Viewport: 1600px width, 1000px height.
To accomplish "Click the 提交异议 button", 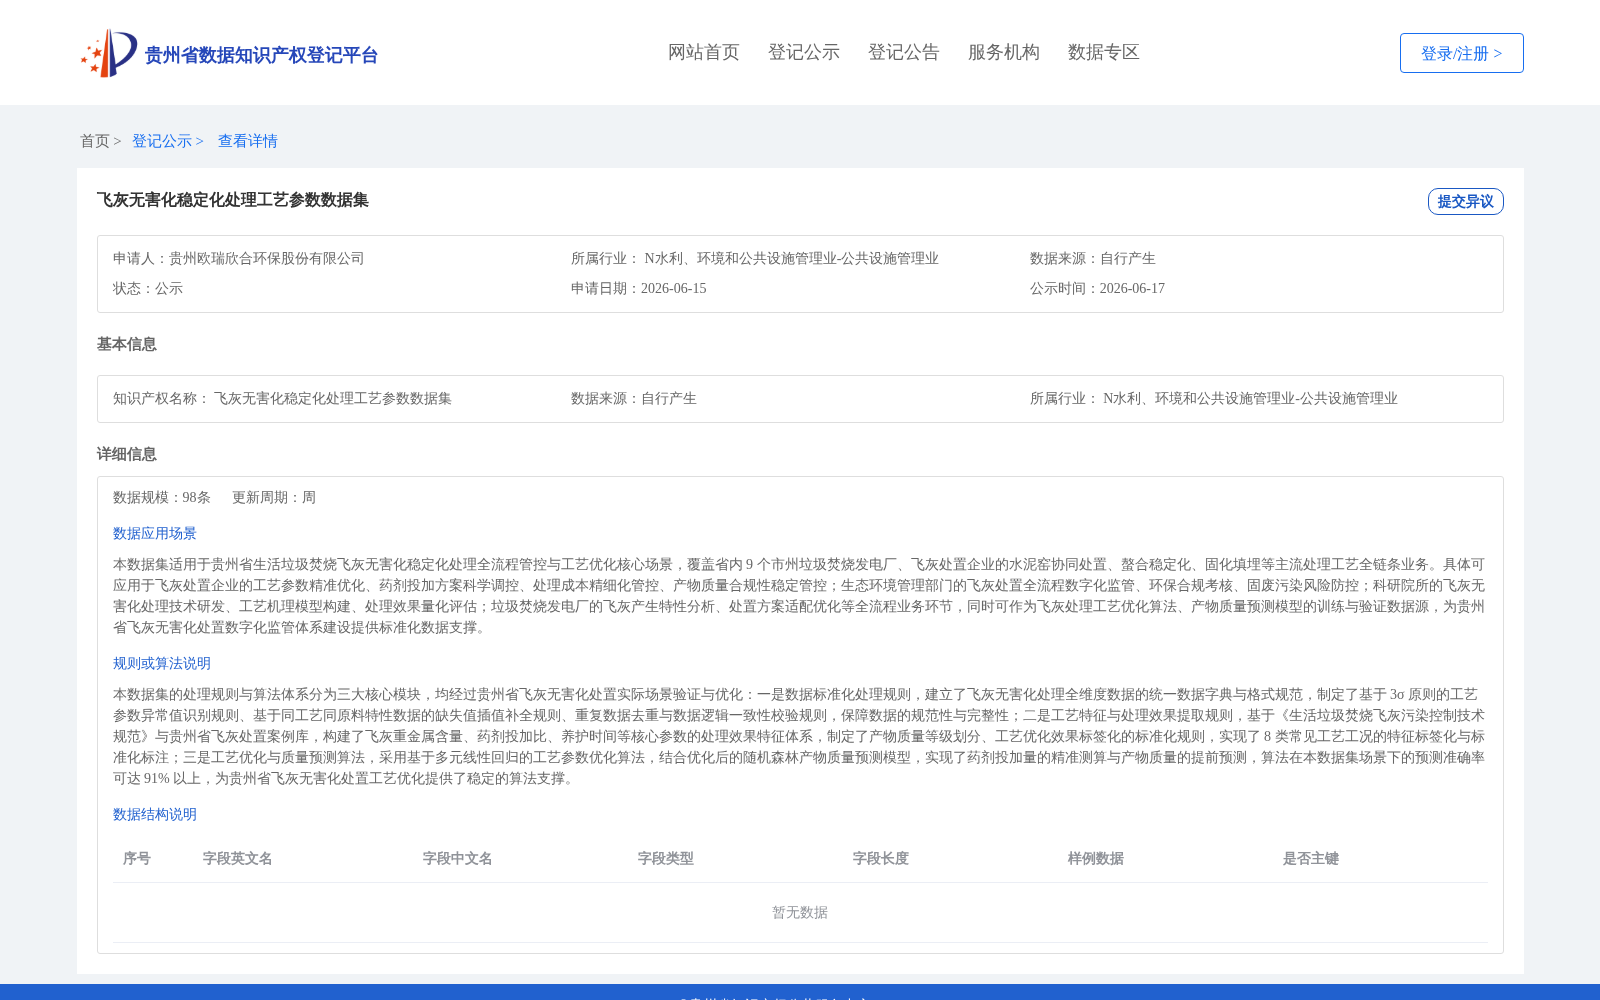I will point(1465,201).
